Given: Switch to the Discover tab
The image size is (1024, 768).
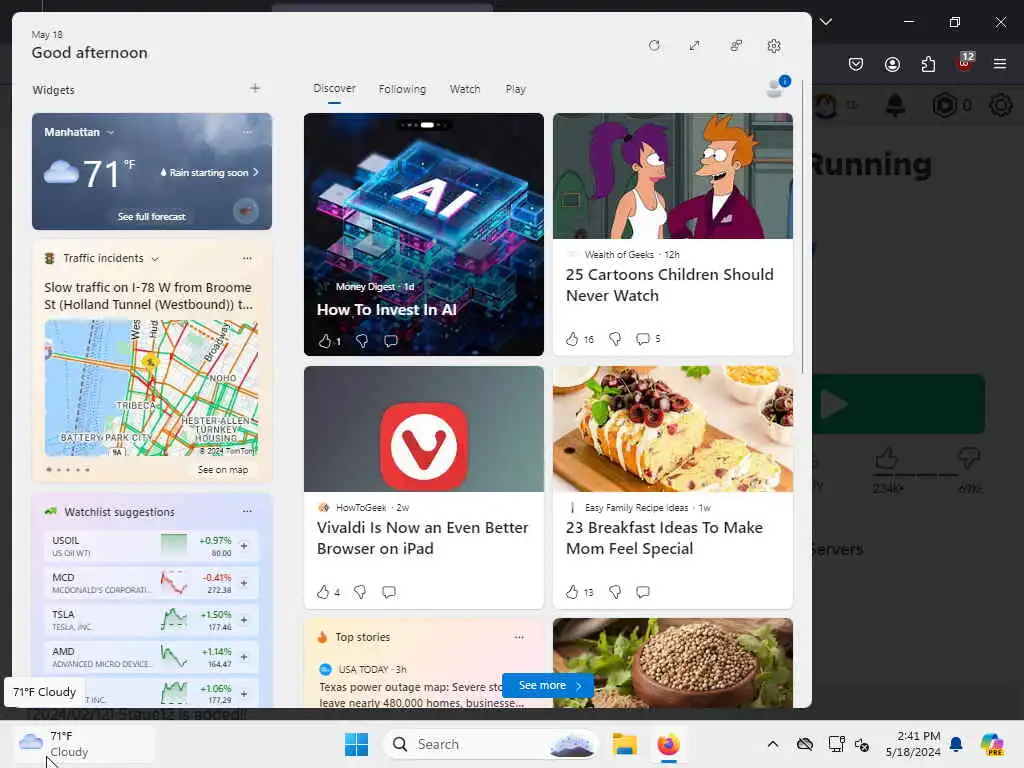Looking at the screenshot, I should tap(334, 89).
